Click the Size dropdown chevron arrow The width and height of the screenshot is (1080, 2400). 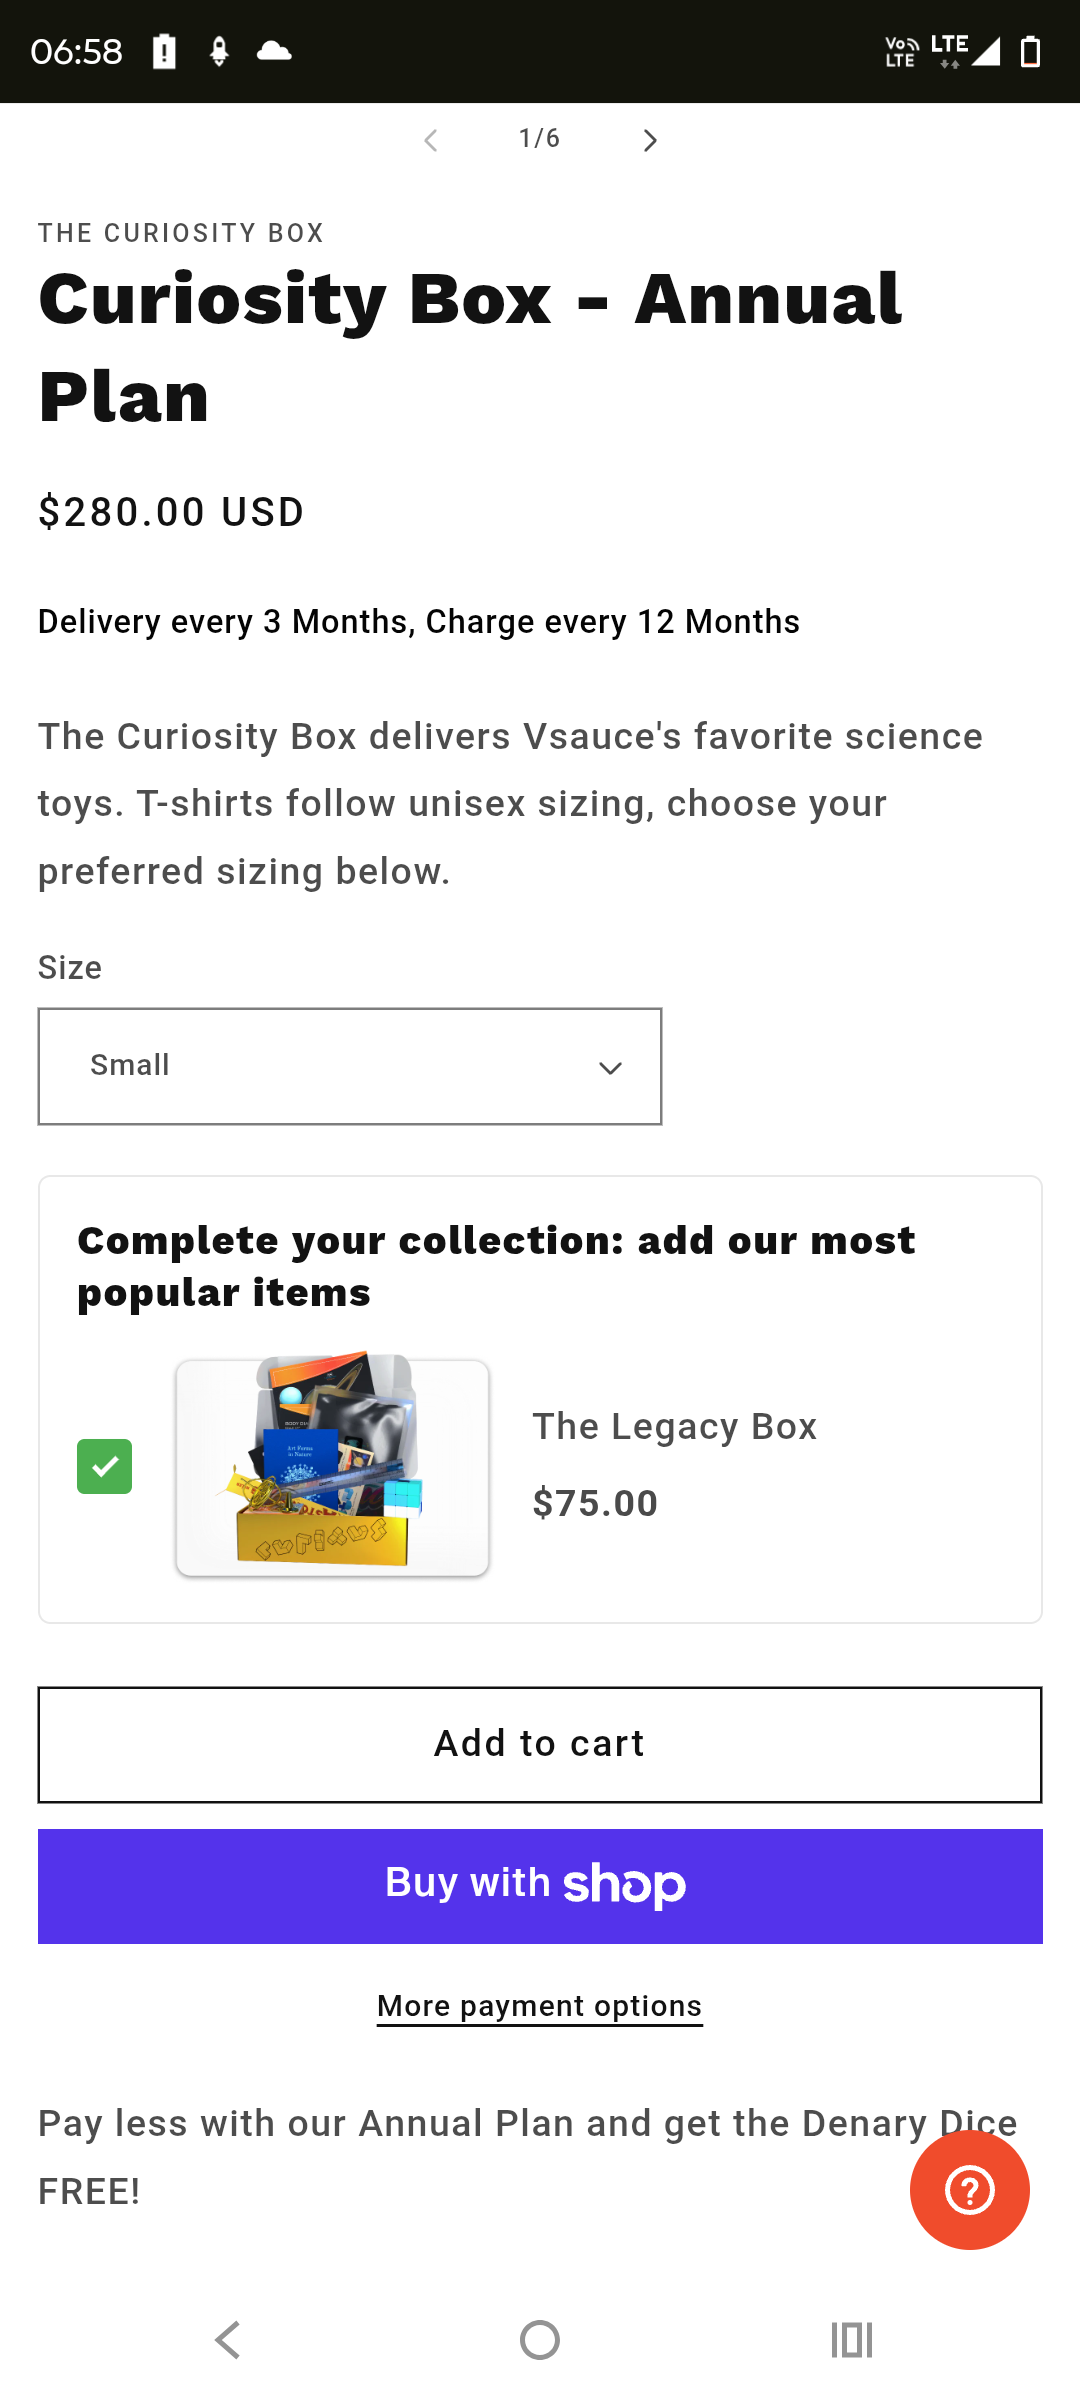pyautogui.click(x=610, y=1068)
